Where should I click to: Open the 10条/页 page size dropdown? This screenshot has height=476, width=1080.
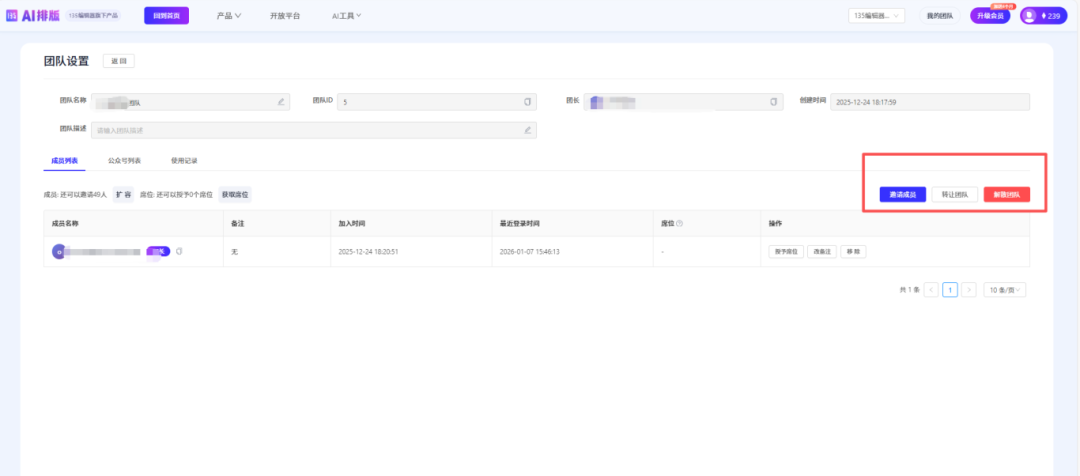[1004, 290]
